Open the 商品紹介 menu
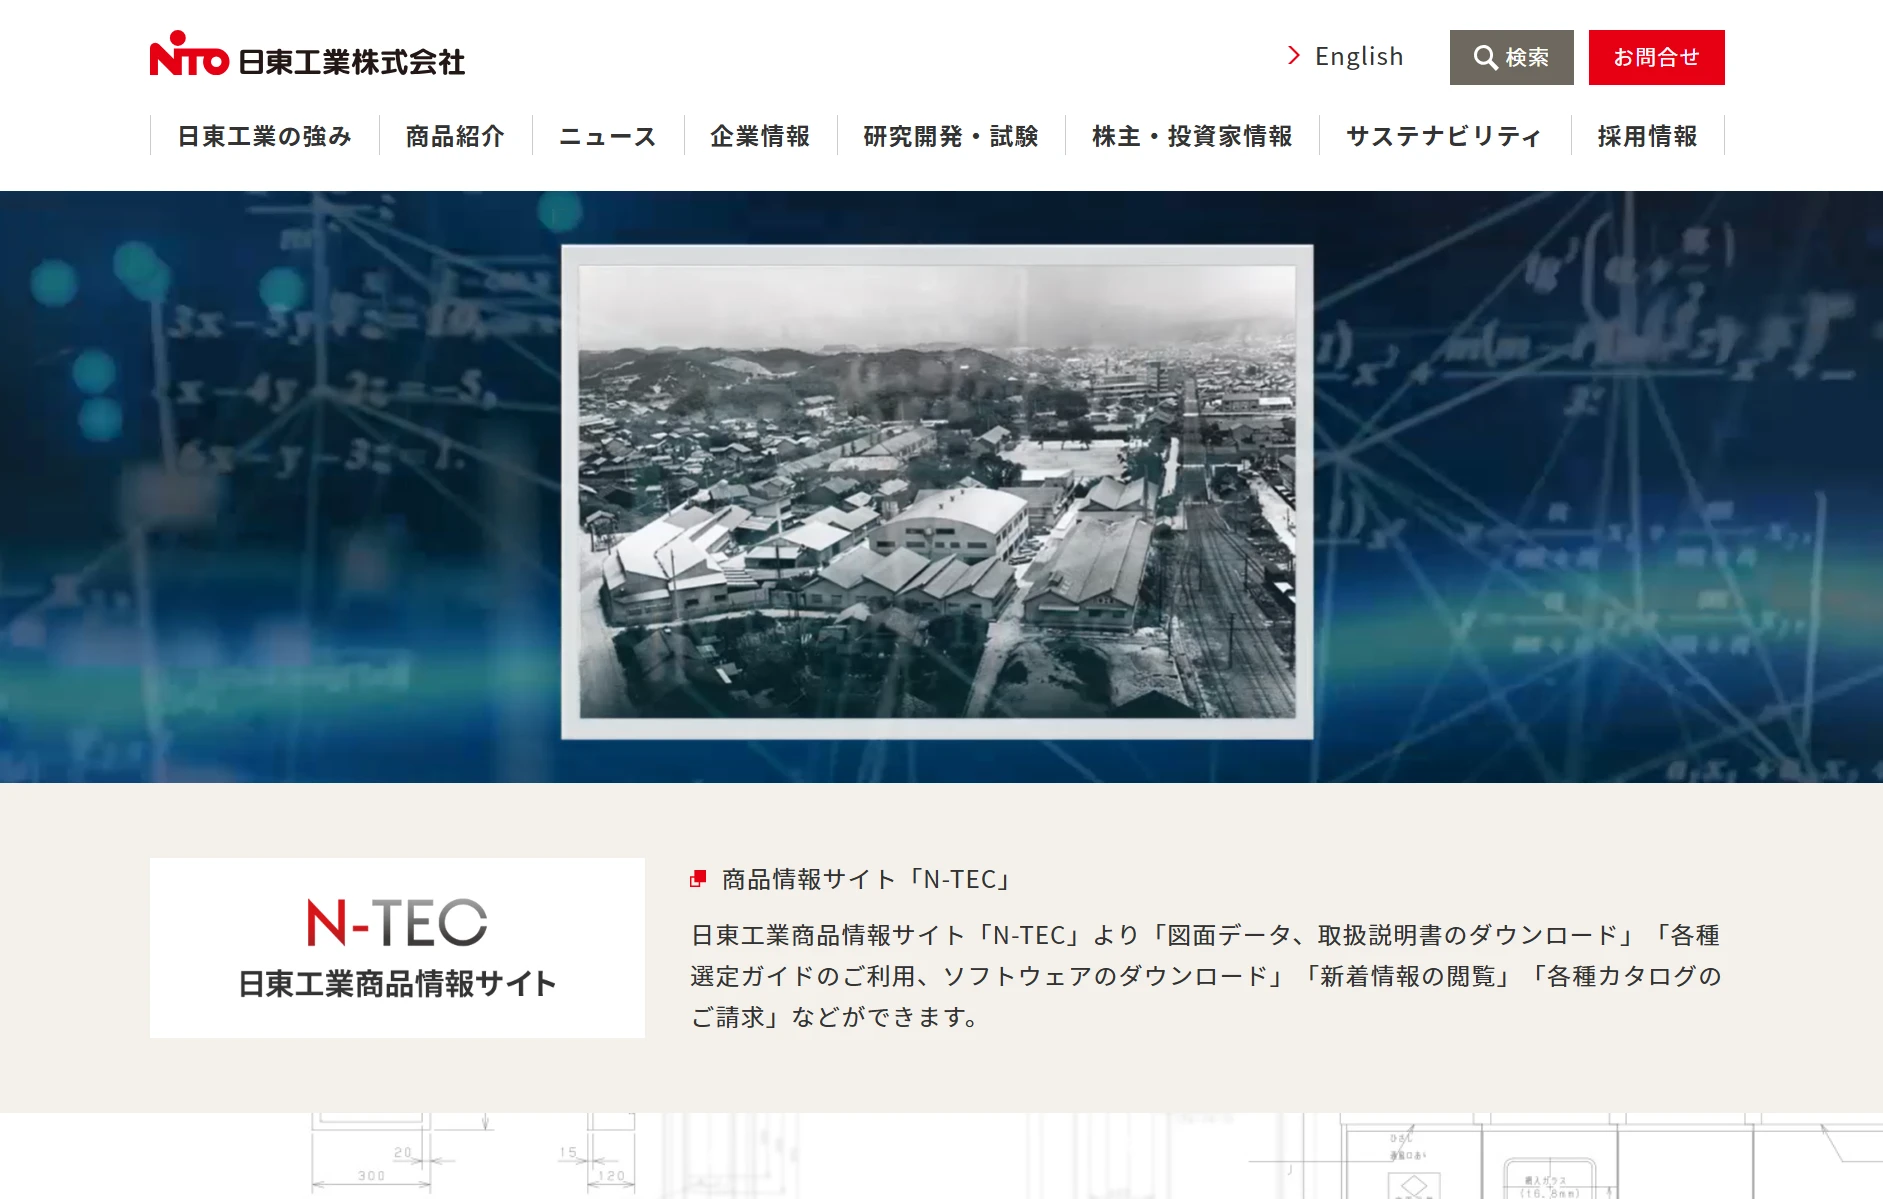 point(455,136)
